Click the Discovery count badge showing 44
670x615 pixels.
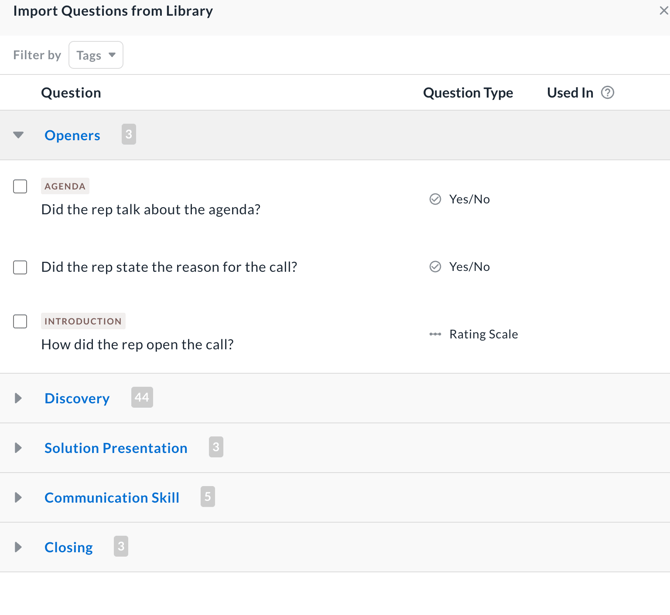click(x=142, y=398)
